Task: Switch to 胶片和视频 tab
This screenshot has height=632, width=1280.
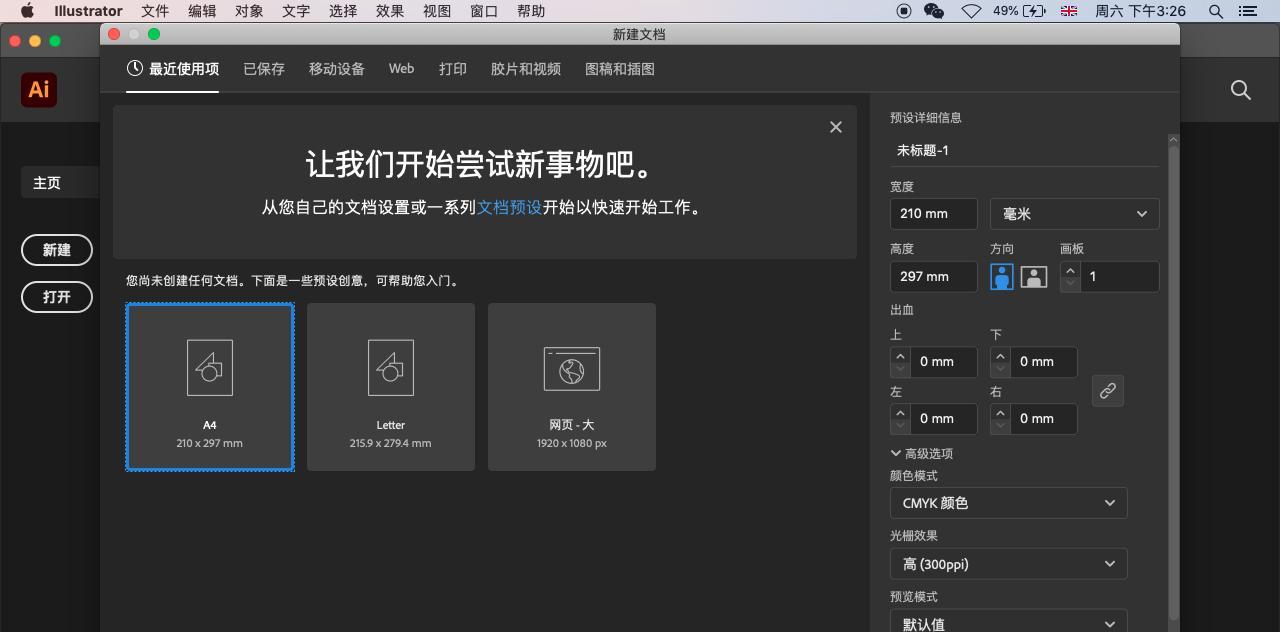Action: point(526,69)
